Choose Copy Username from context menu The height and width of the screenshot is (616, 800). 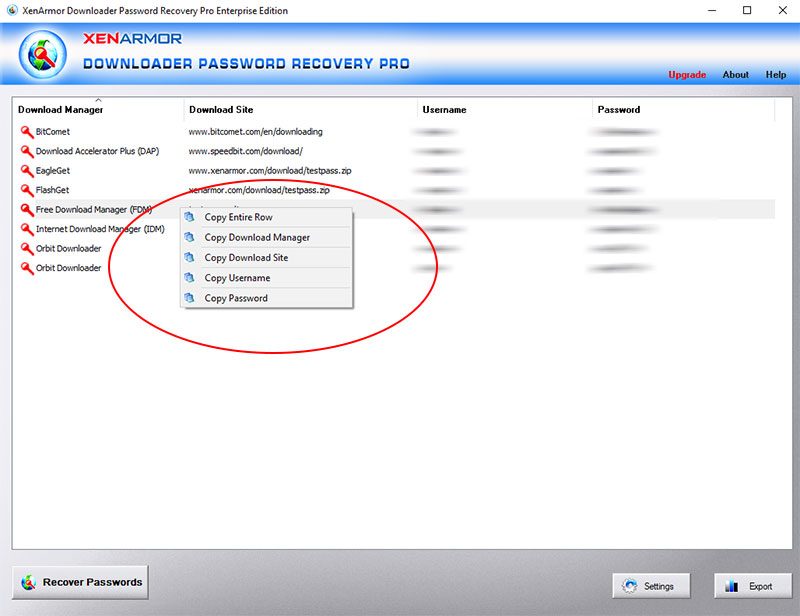point(266,278)
